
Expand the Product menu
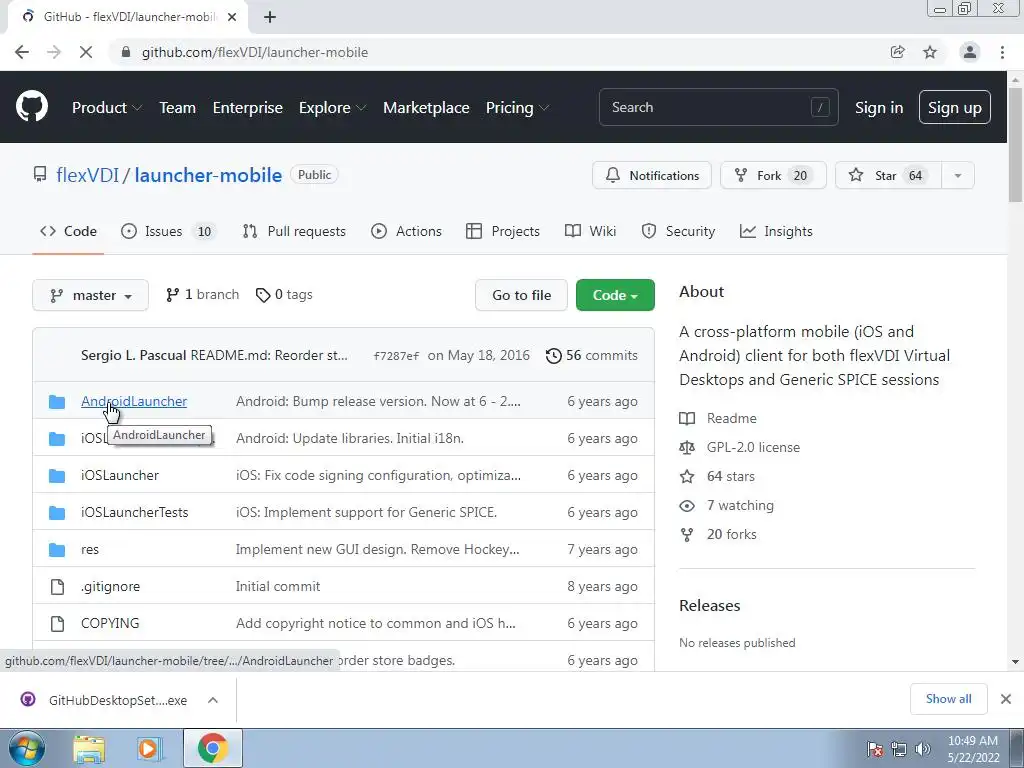click(107, 108)
